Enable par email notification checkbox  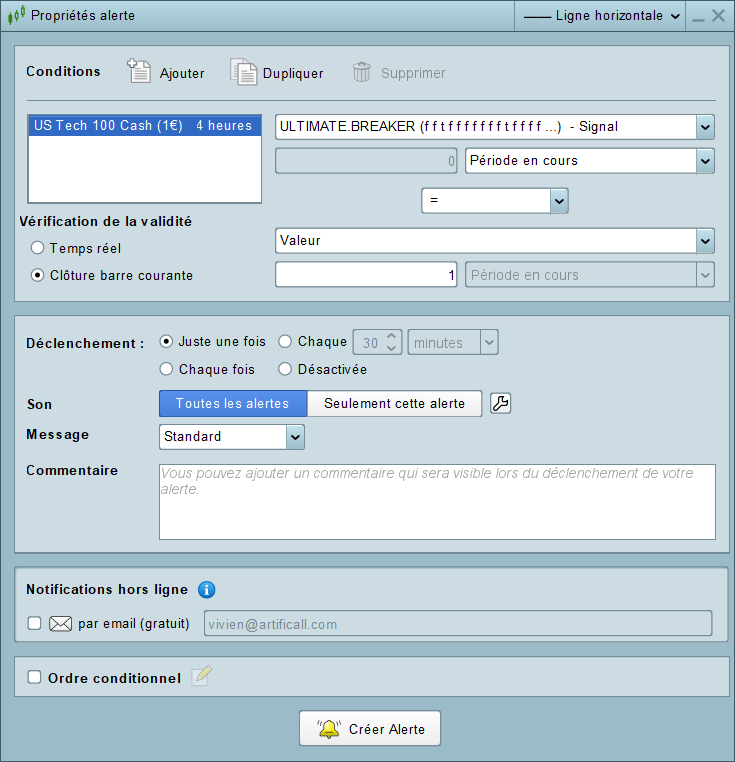click(35, 623)
